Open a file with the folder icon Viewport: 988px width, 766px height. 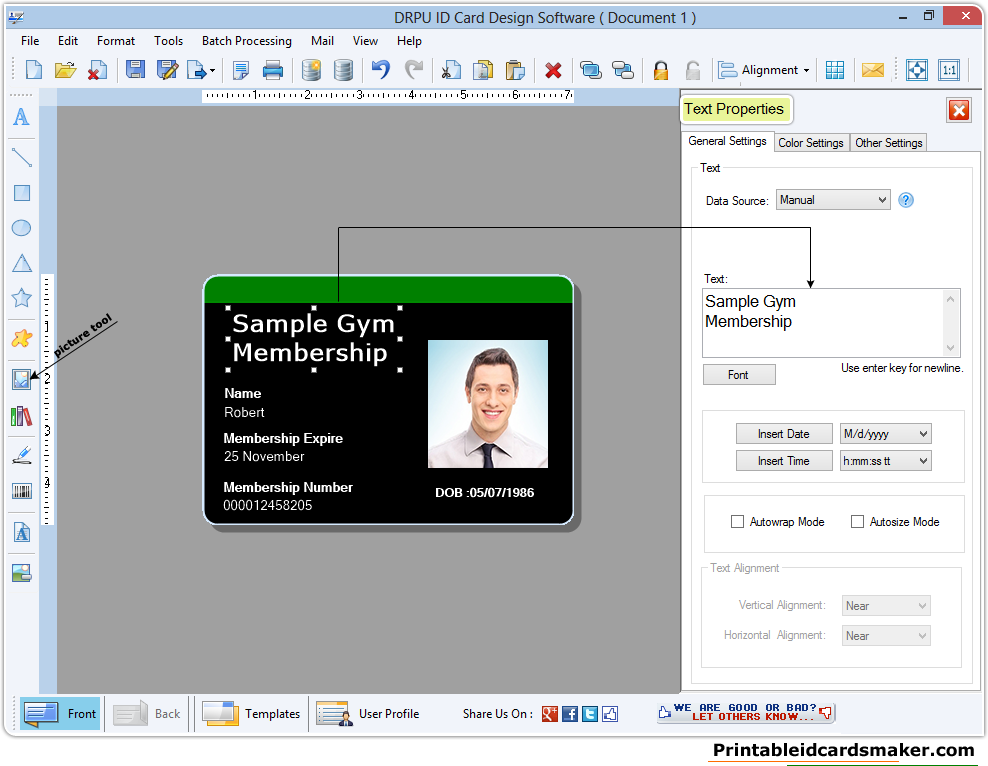point(65,70)
